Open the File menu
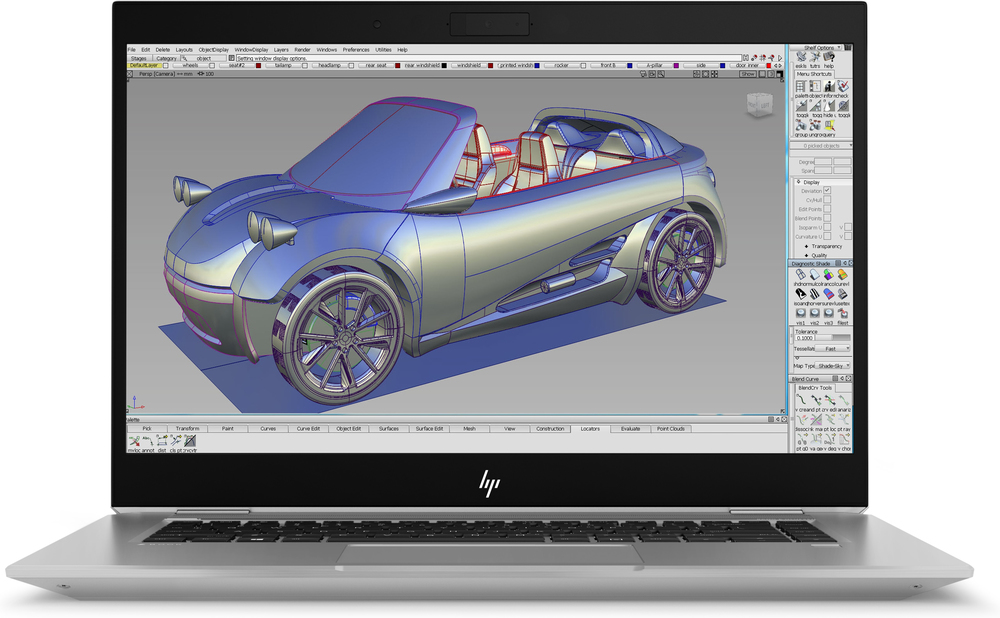Image resolution: width=1000 pixels, height=618 pixels. [131, 50]
